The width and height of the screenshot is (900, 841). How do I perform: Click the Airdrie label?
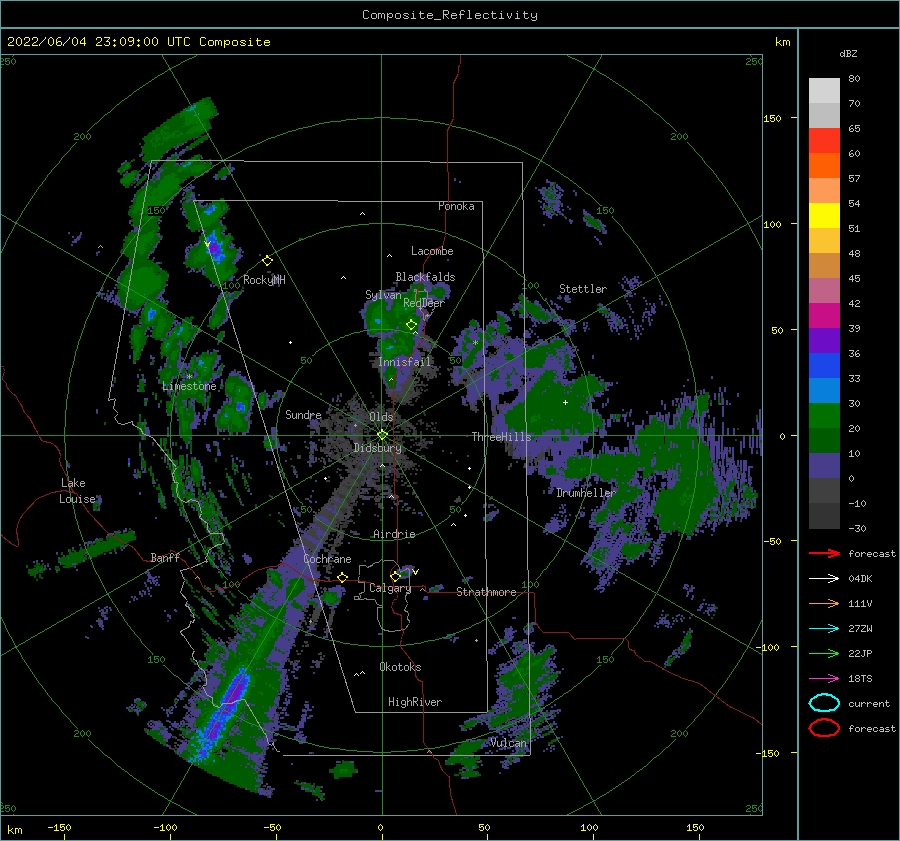(394, 534)
